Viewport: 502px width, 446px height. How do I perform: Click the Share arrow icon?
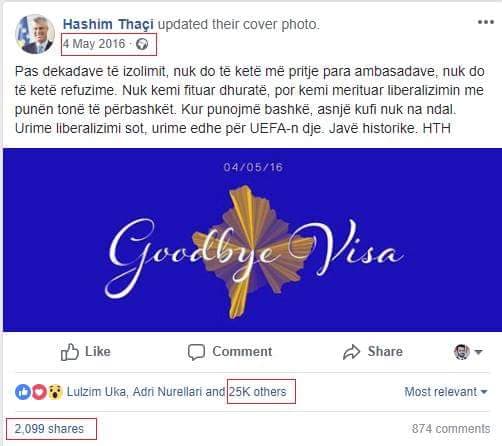point(352,352)
